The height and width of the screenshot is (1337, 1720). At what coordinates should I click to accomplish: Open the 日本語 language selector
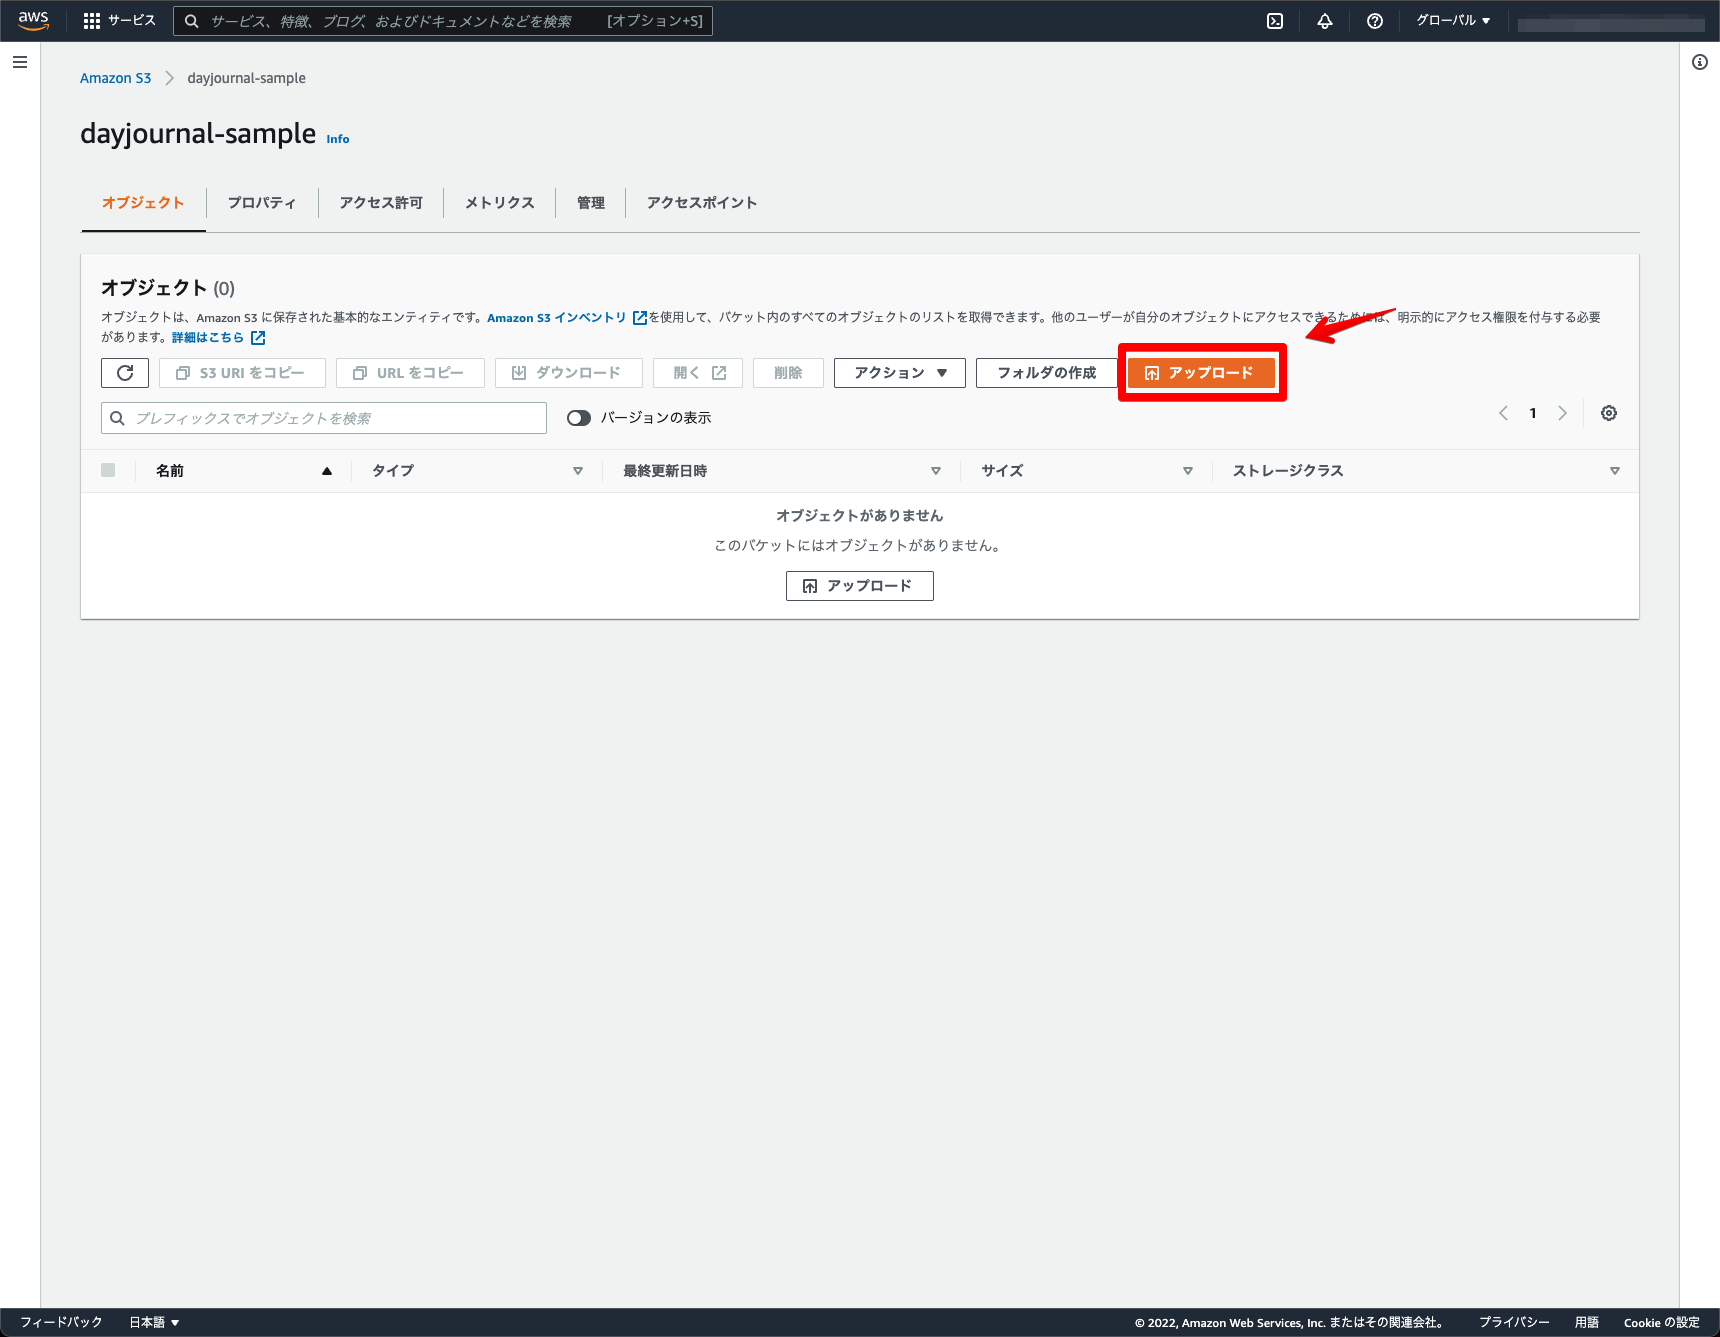pos(154,1322)
